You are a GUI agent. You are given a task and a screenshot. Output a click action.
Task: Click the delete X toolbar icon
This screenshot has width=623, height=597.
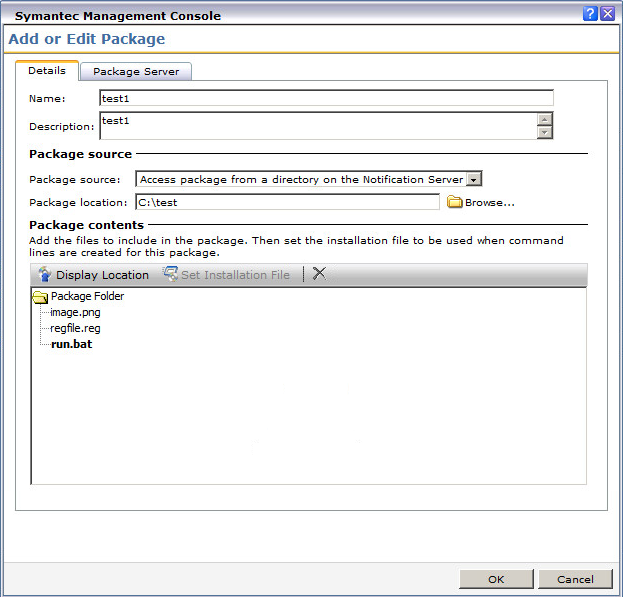pyautogui.click(x=319, y=274)
